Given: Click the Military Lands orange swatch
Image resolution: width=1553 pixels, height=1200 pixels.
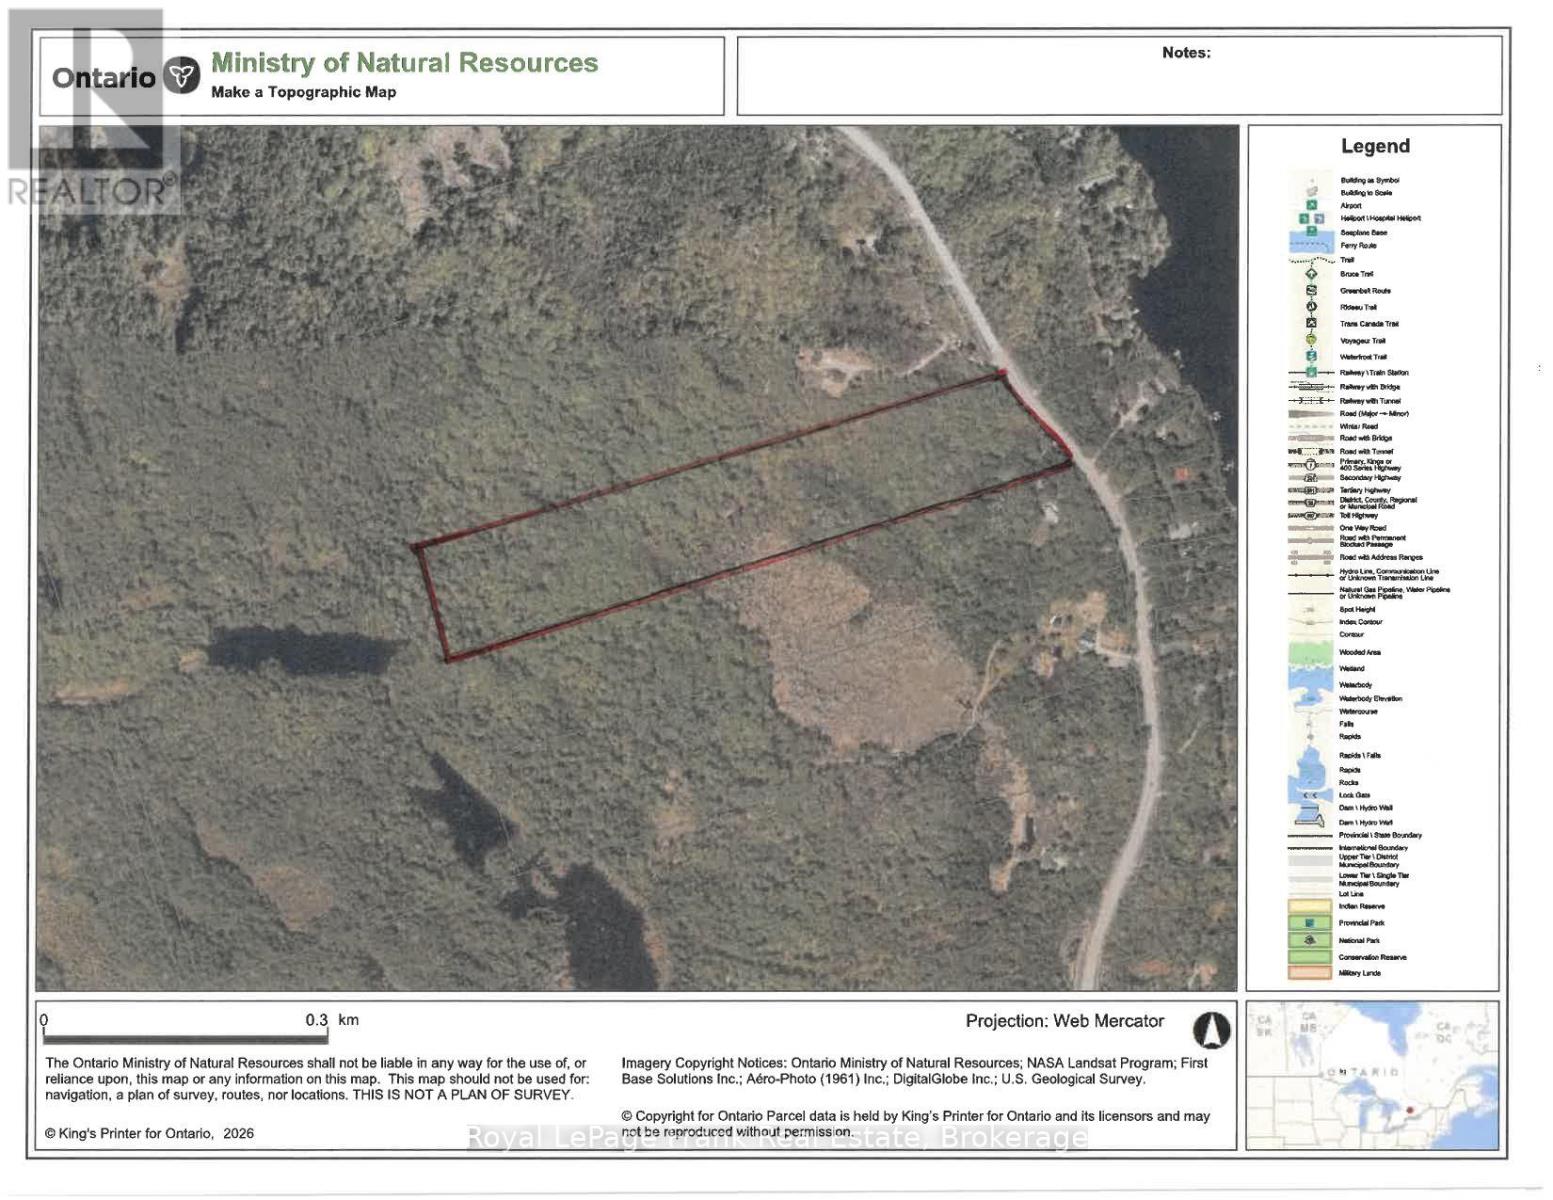Looking at the screenshot, I should 1310,973.
